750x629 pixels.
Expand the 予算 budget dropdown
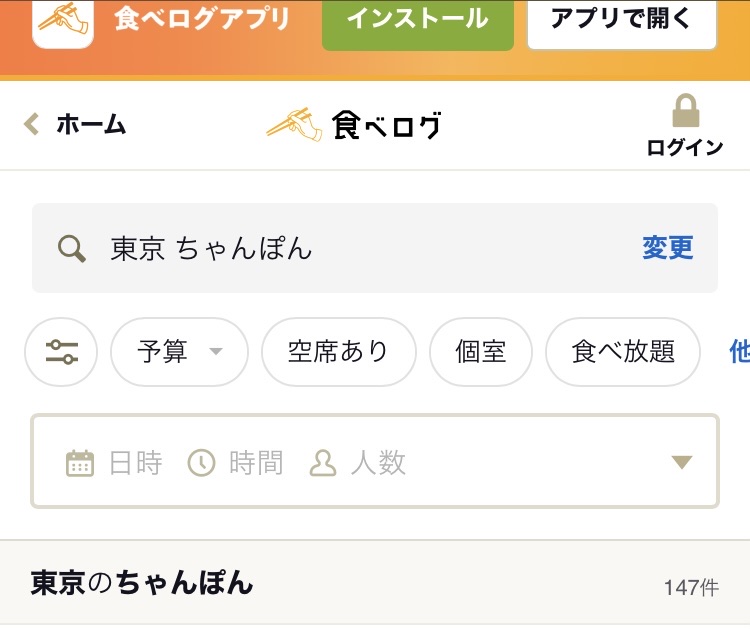pyautogui.click(x=179, y=352)
